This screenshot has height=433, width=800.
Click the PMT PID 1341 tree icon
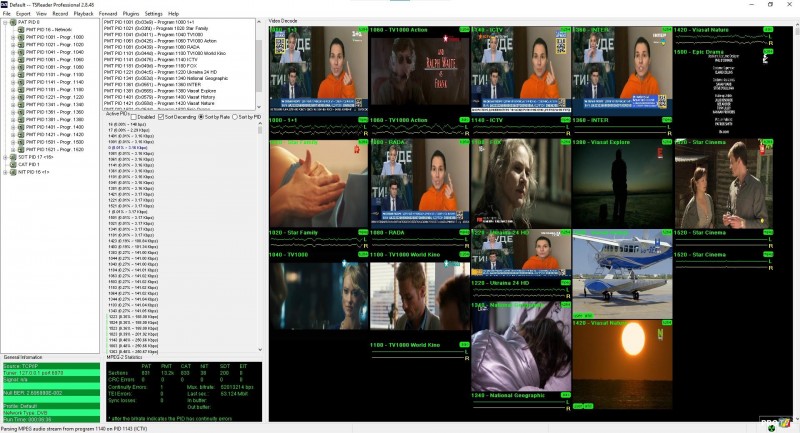[20, 104]
